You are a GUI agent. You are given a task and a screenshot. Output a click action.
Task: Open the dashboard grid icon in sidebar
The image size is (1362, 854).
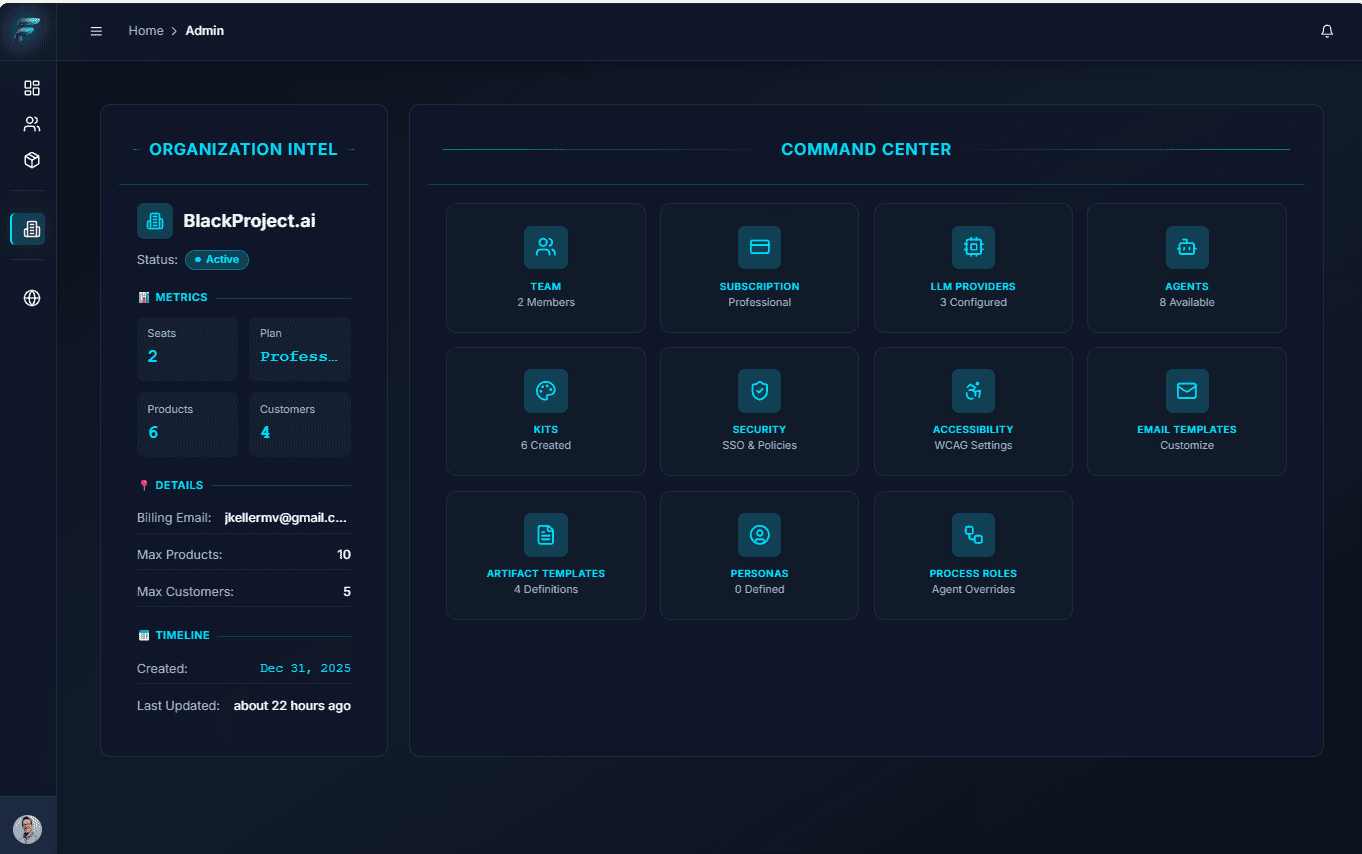pos(32,88)
